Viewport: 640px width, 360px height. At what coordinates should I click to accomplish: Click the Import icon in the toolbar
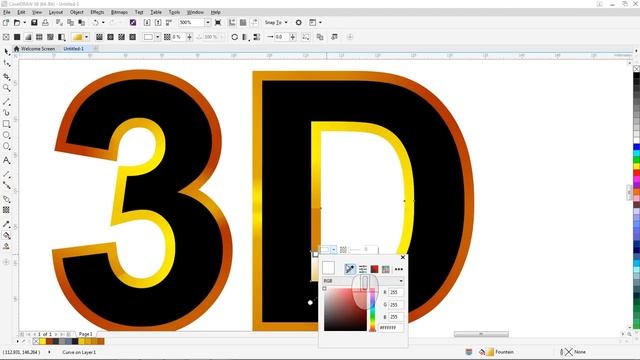(147, 22)
